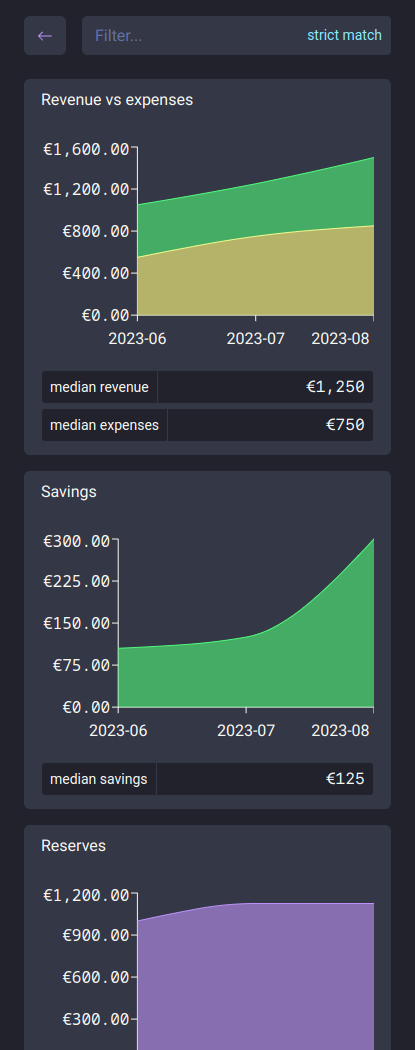The width and height of the screenshot is (415, 1050).
Task: Click €1,200.00 axis label in Reserves chart
Action: pos(86,895)
